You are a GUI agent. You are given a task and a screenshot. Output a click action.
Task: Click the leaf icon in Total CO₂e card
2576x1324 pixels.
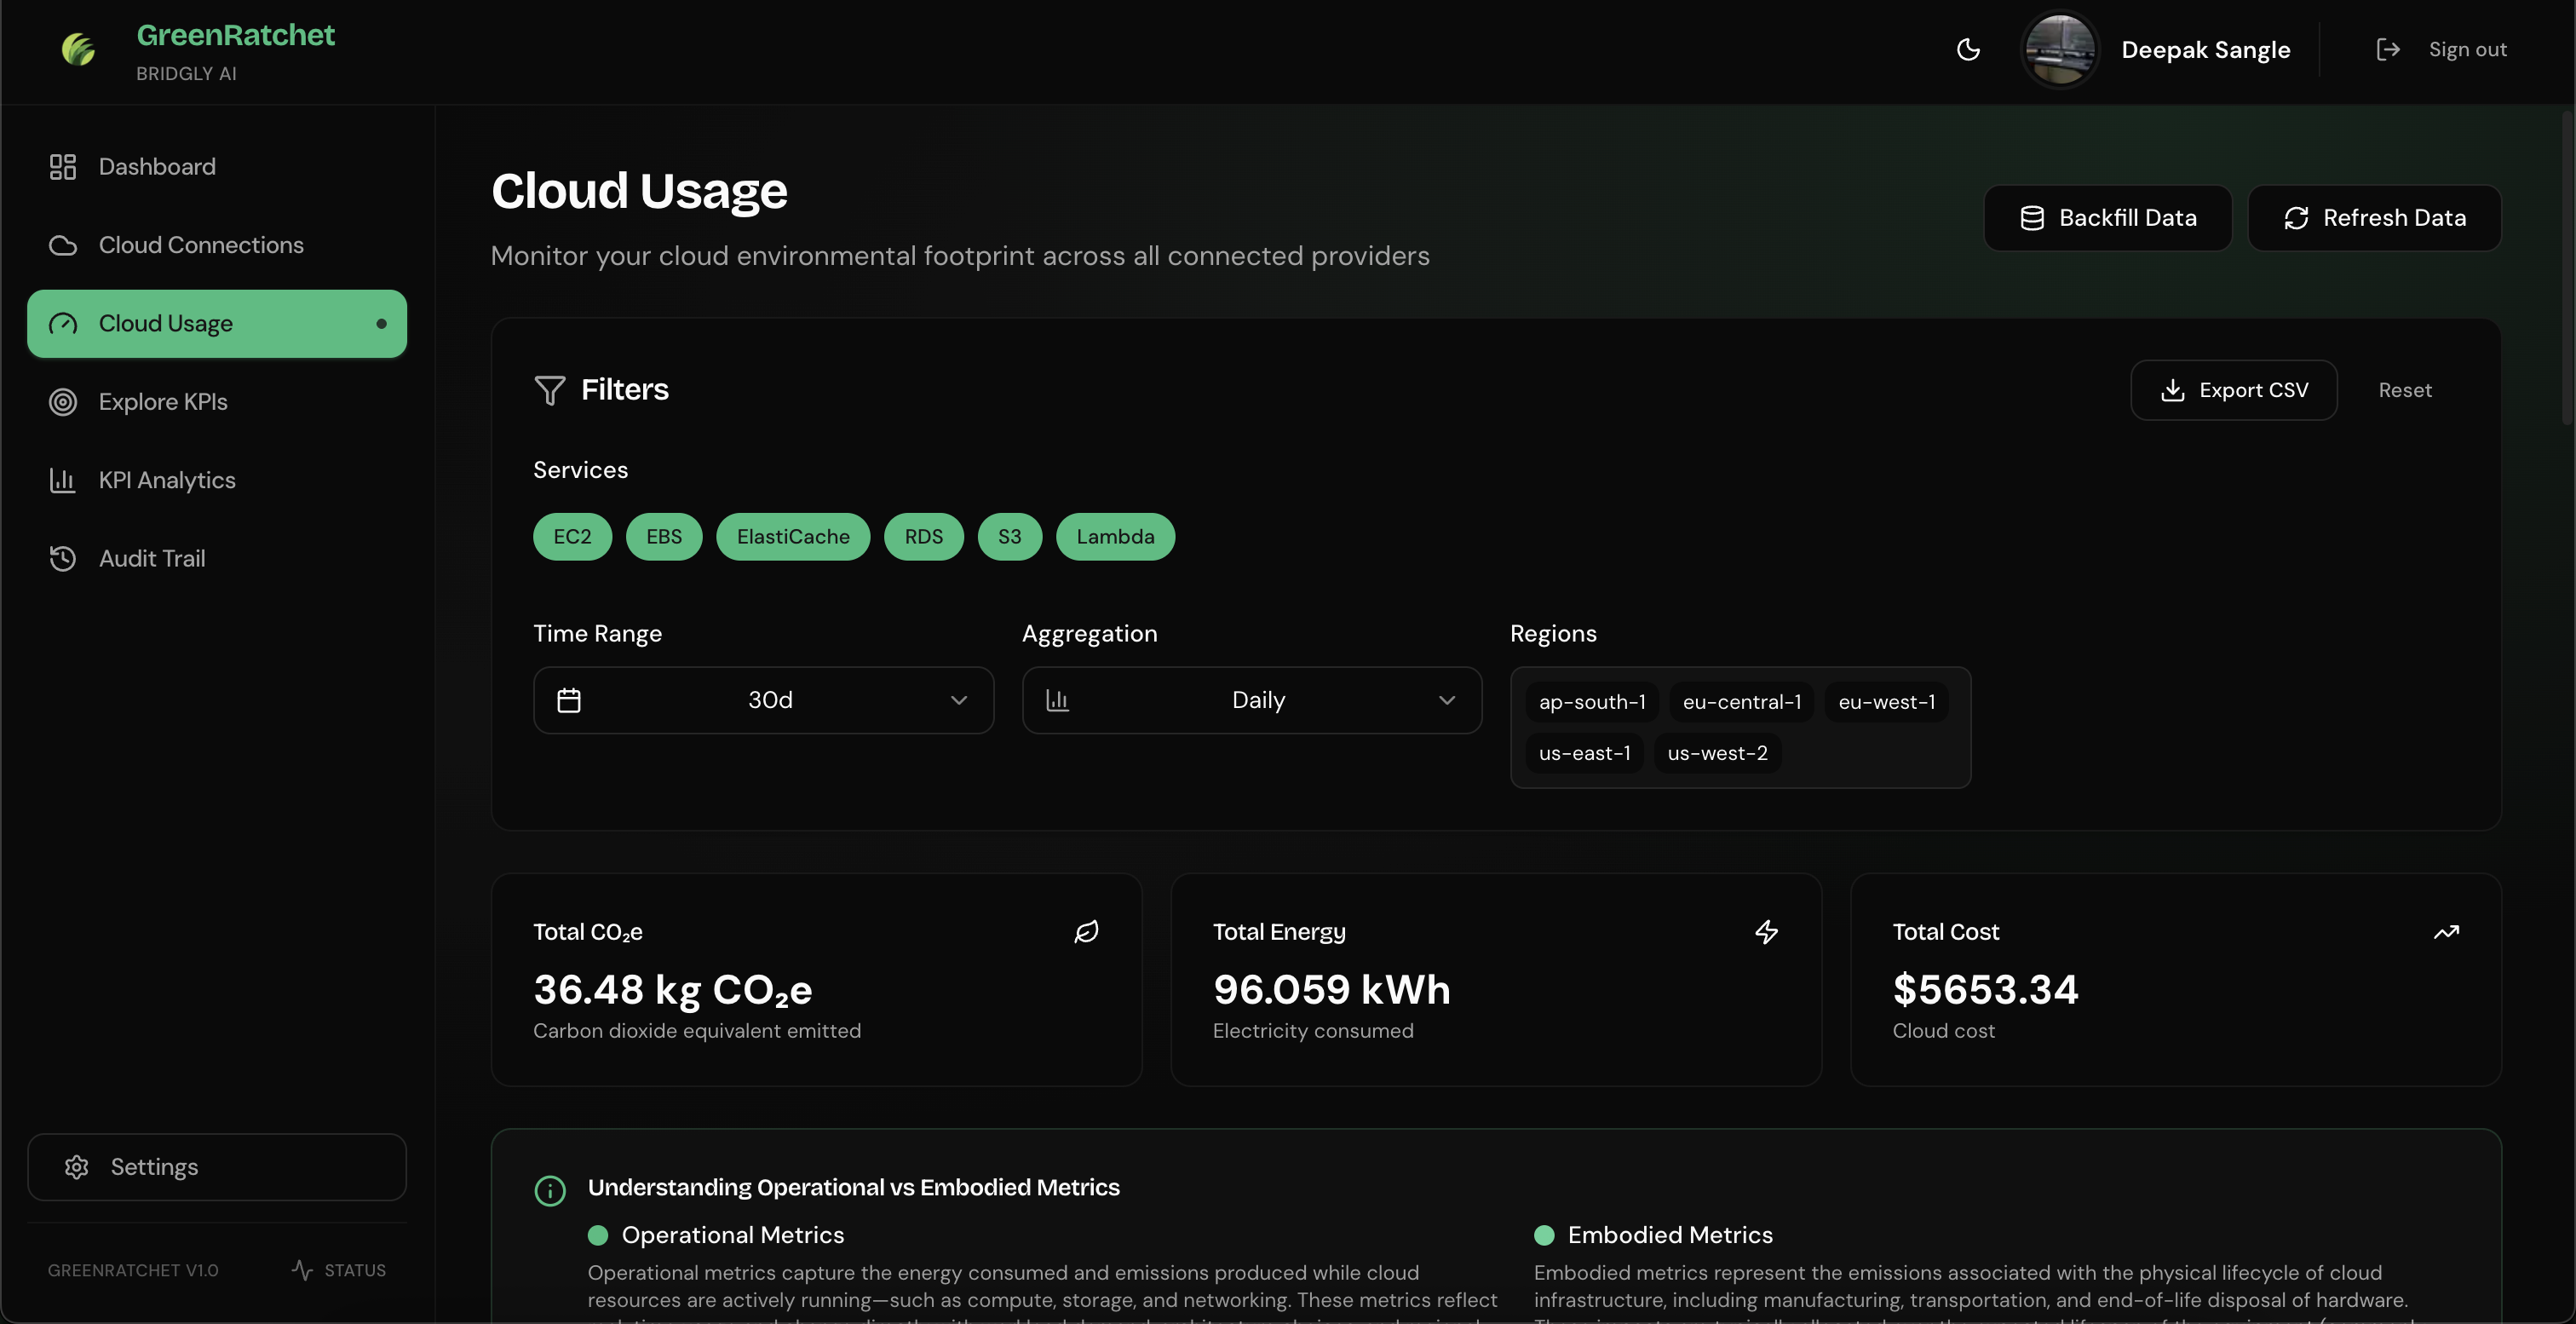click(x=1086, y=932)
